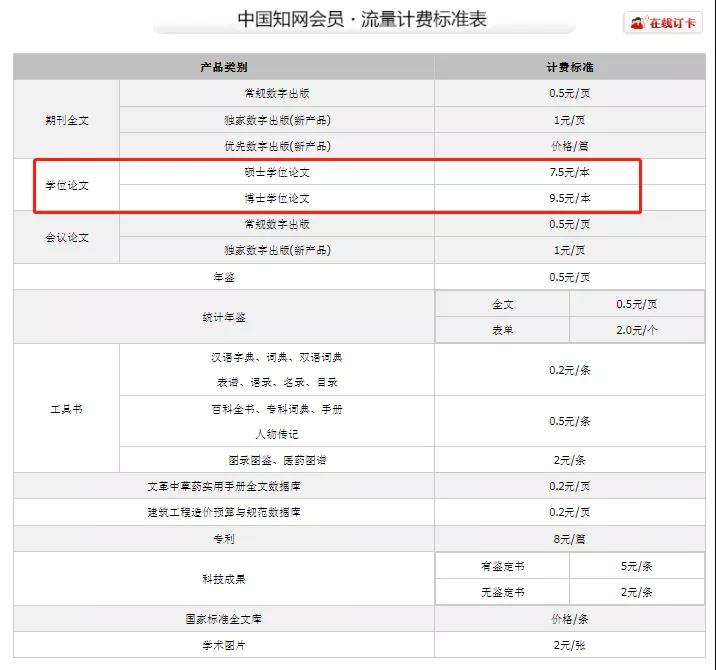This screenshot has width=716, height=670.
Task: Click 百科全书、专科词典、手册 text
Action: 277,409
